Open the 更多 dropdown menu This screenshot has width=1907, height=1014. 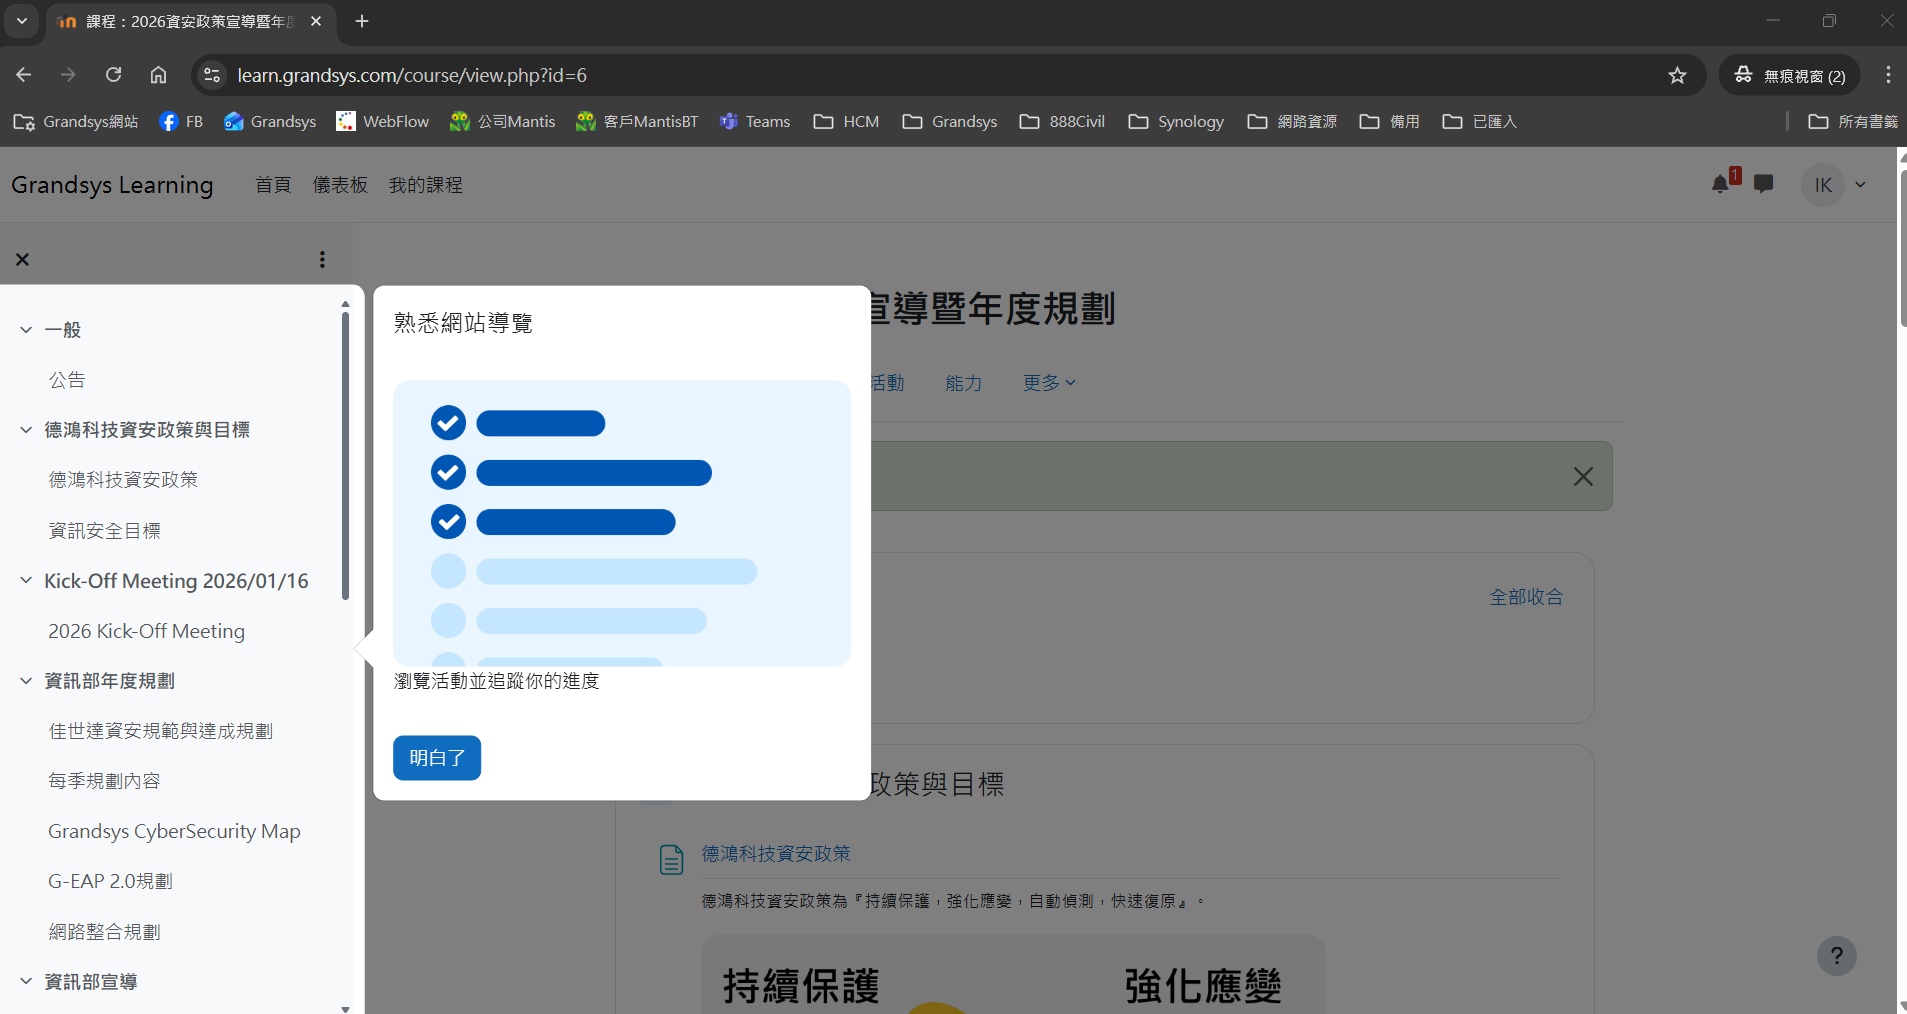(1046, 382)
